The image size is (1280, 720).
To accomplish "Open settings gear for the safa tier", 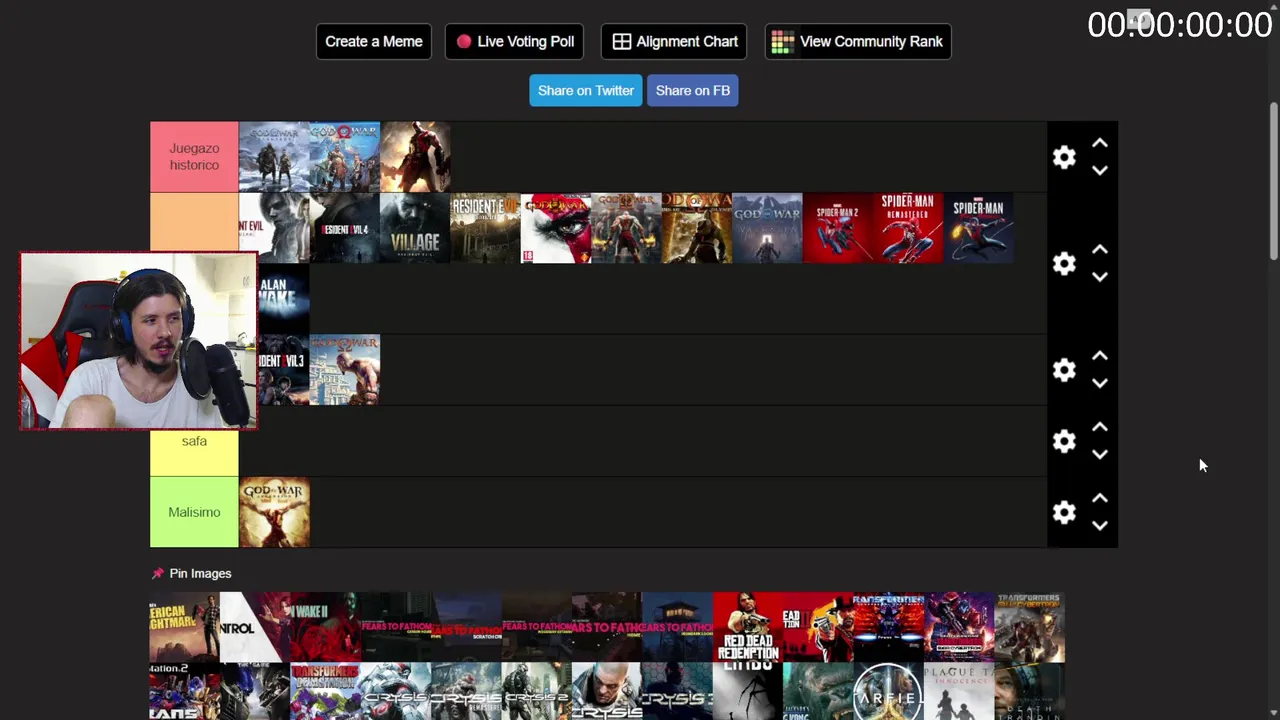I will 1064,441.
